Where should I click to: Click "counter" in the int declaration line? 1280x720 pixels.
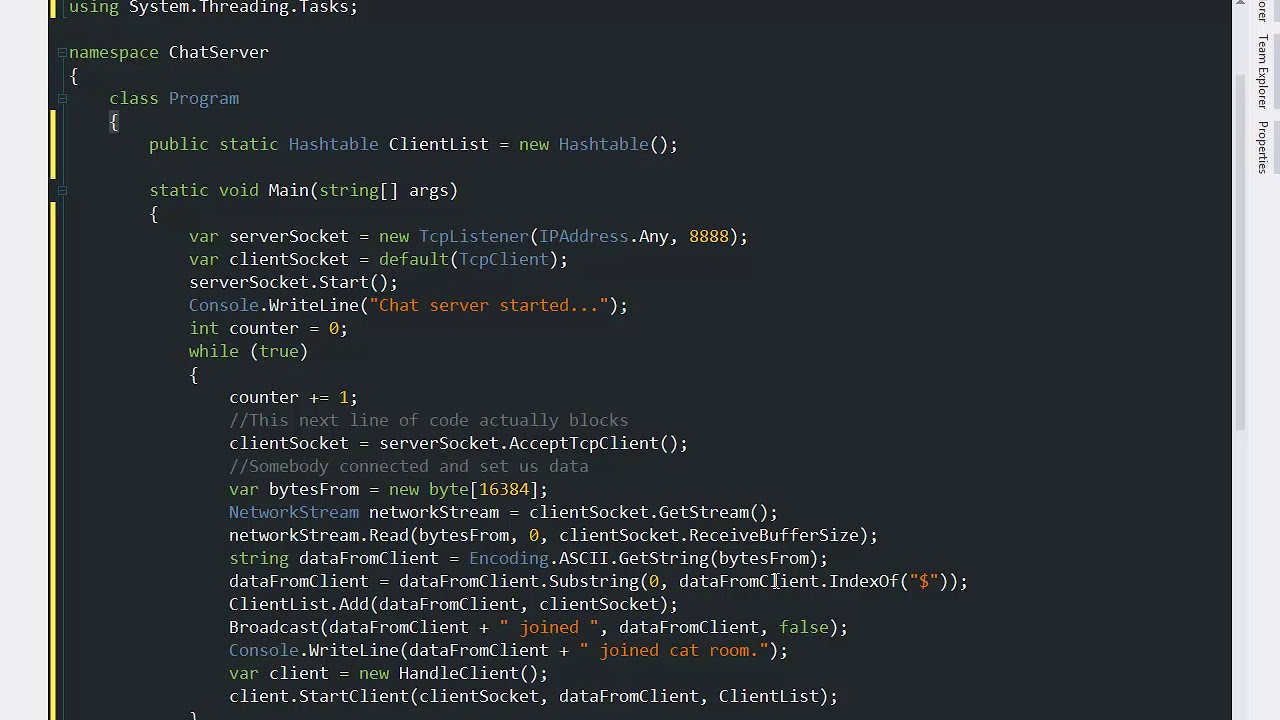click(263, 328)
